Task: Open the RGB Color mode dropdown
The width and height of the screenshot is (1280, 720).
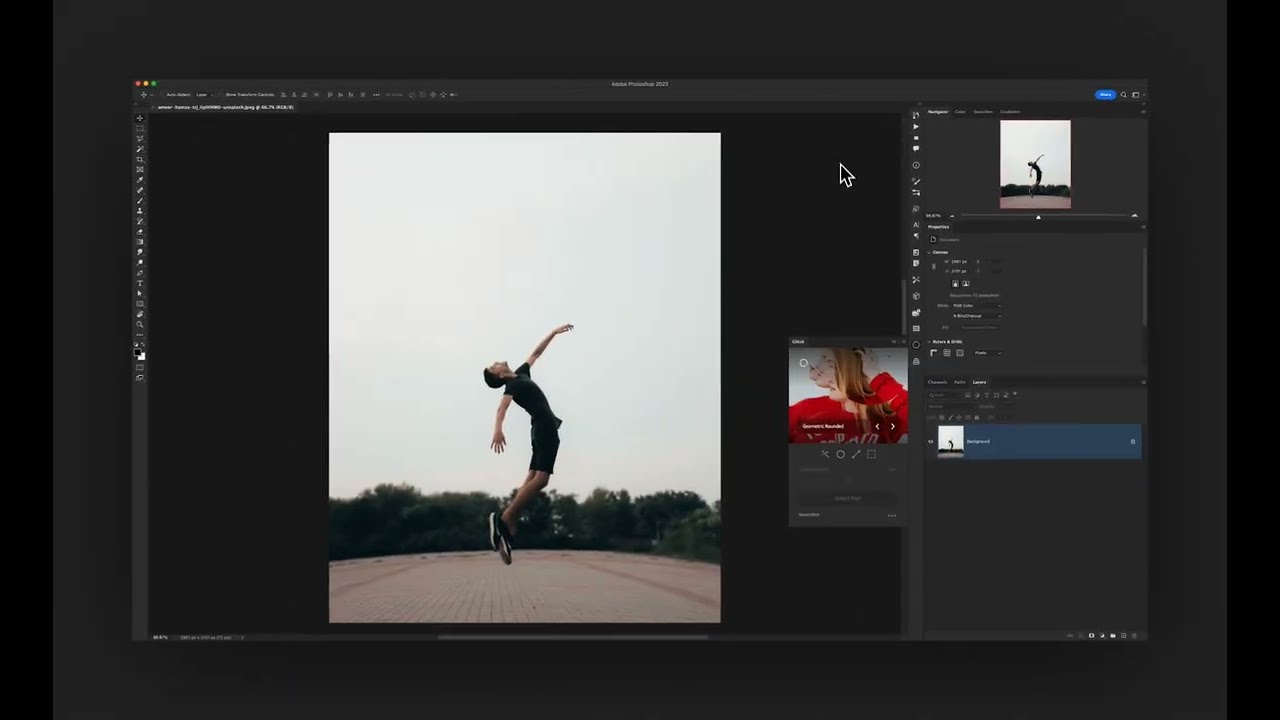Action: (x=975, y=306)
